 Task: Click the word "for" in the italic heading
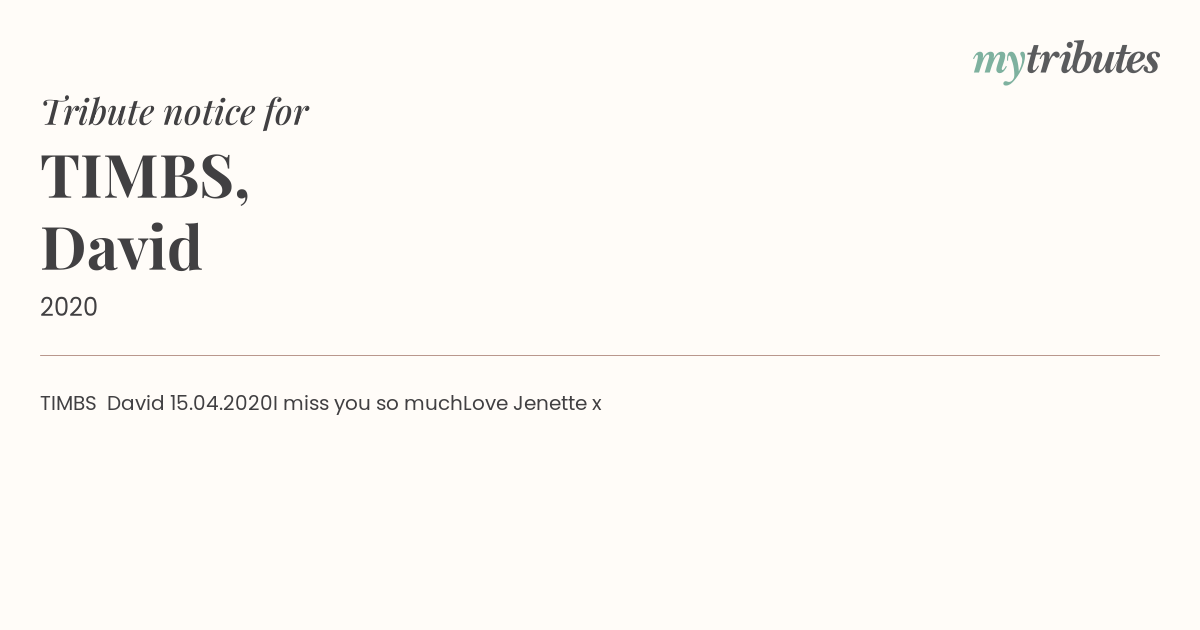[x=286, y=112]
